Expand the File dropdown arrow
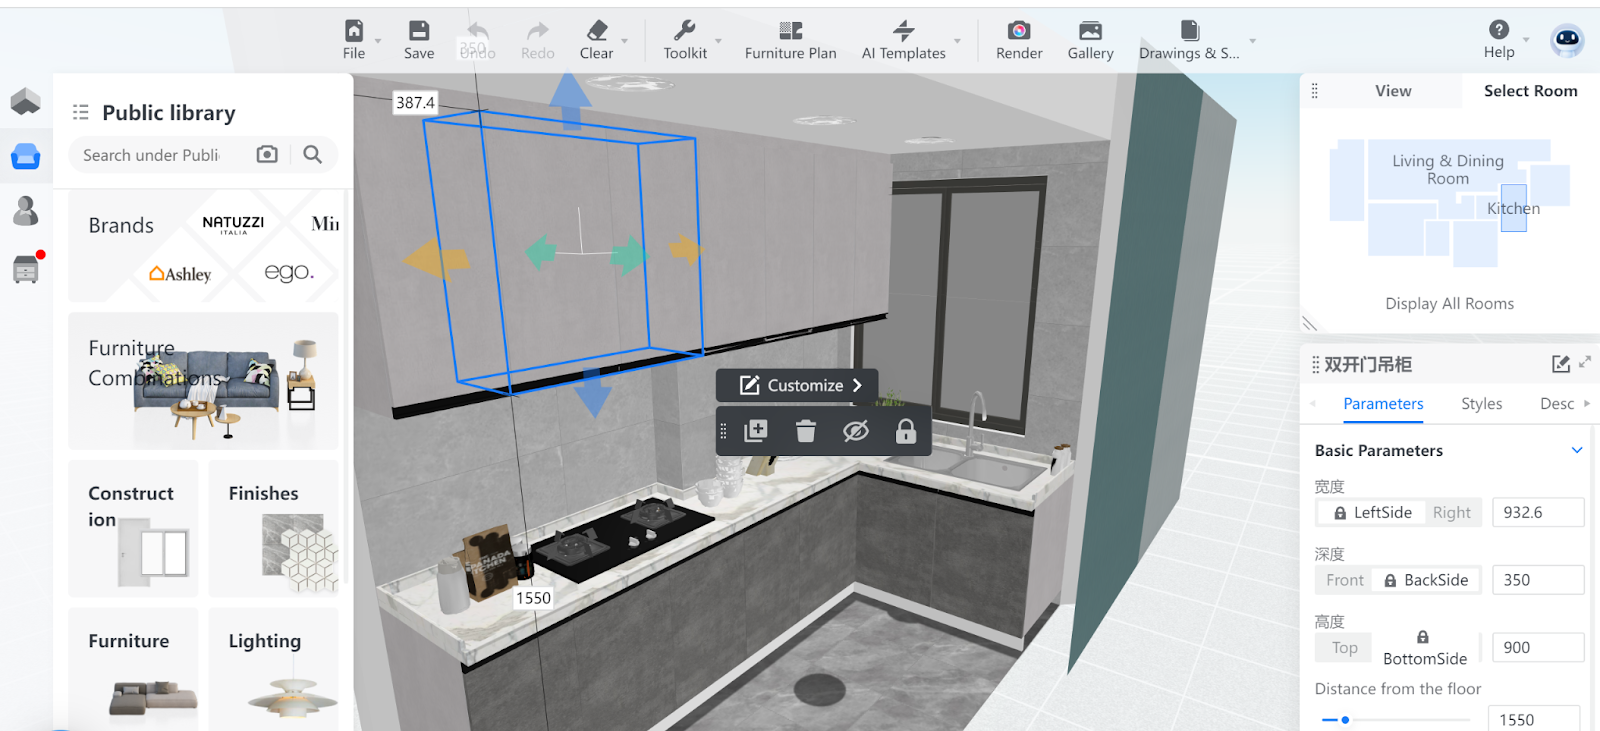 point(378,42)
